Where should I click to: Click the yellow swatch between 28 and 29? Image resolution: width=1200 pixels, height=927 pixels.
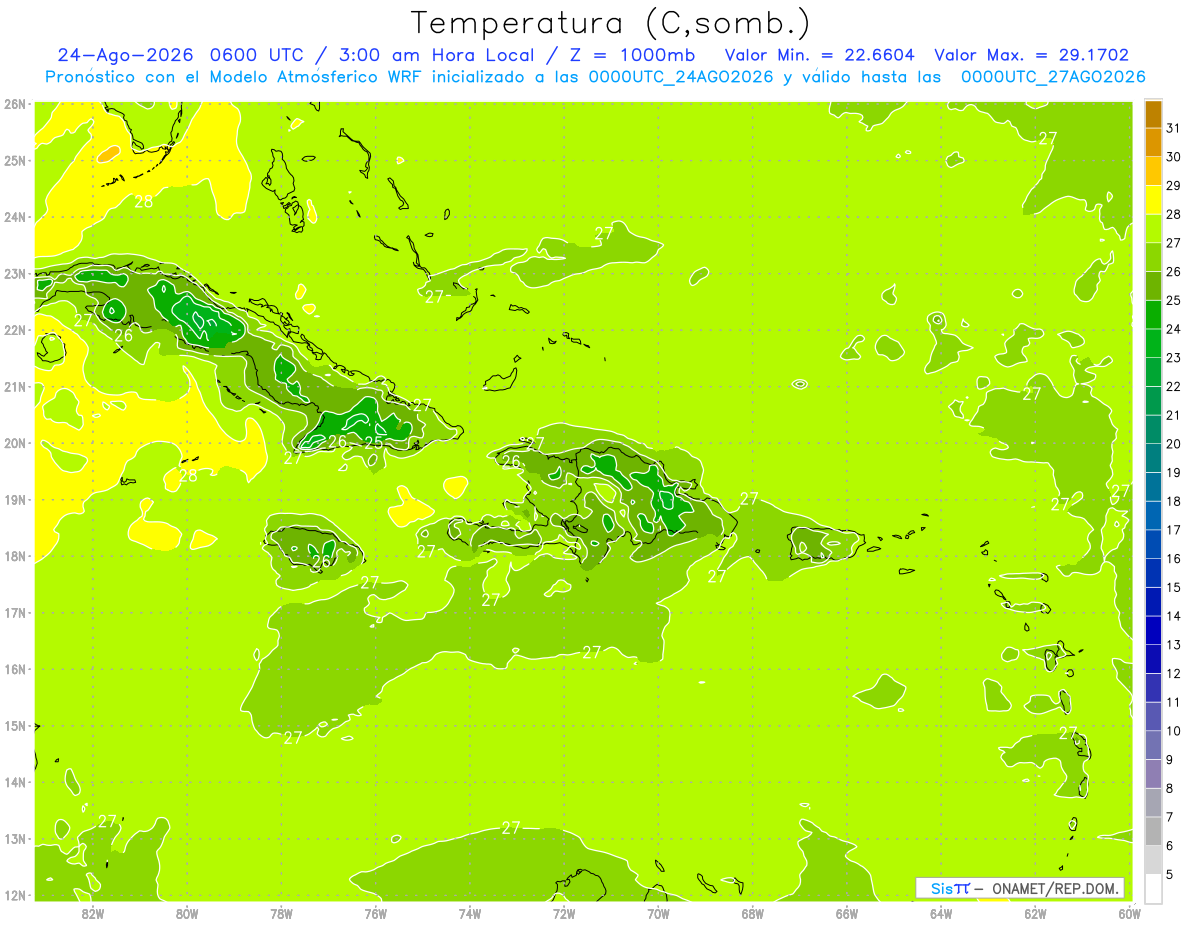tap(1153, 200)
